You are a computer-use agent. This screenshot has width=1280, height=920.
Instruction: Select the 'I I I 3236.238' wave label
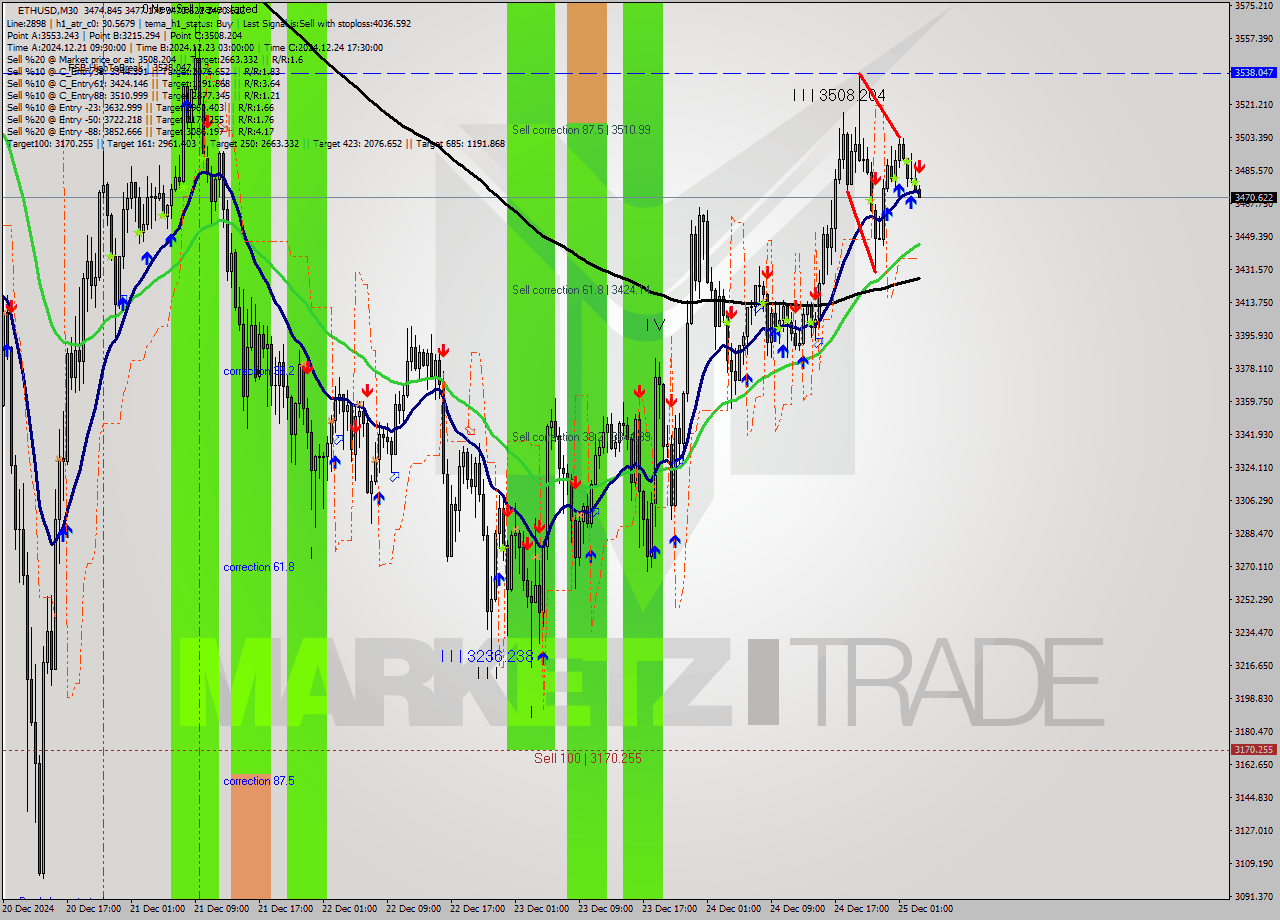(x=487, y=656)
